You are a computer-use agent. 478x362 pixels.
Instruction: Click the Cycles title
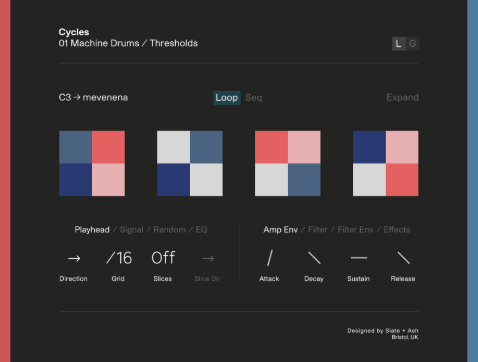pyautogui.click(x=74, y=32)
